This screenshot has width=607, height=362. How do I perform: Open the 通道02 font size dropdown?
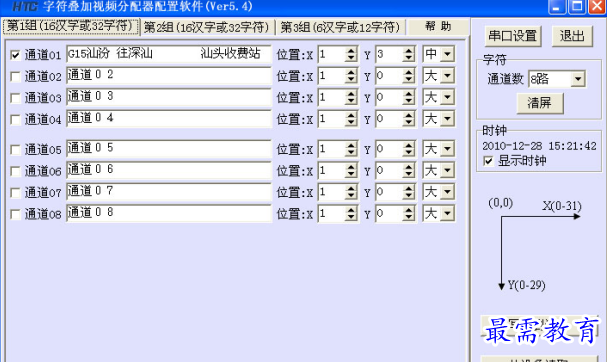448,76
